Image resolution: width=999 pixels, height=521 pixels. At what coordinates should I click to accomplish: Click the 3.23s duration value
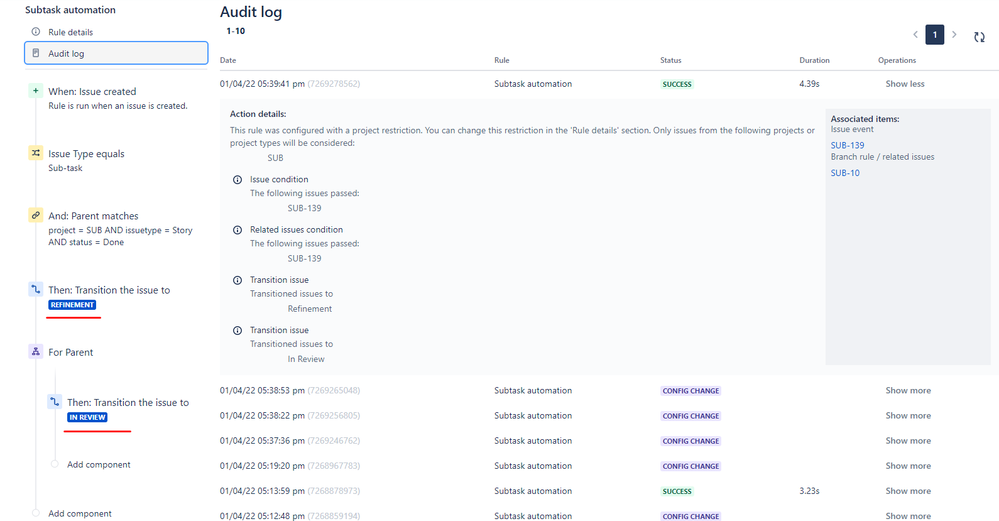click(809, 491)
